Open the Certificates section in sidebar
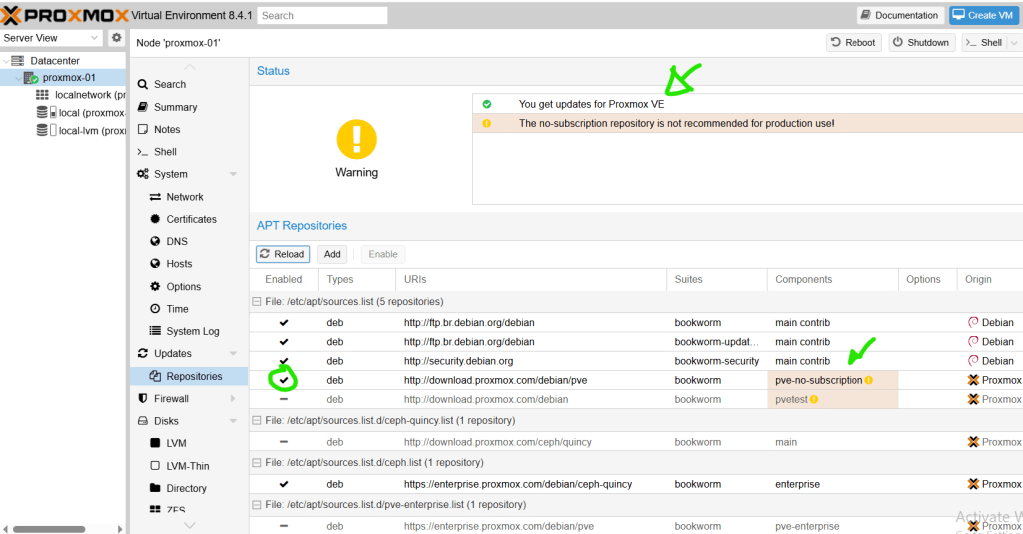This screenshot has height=534, width=1023. tap(191, 219)
